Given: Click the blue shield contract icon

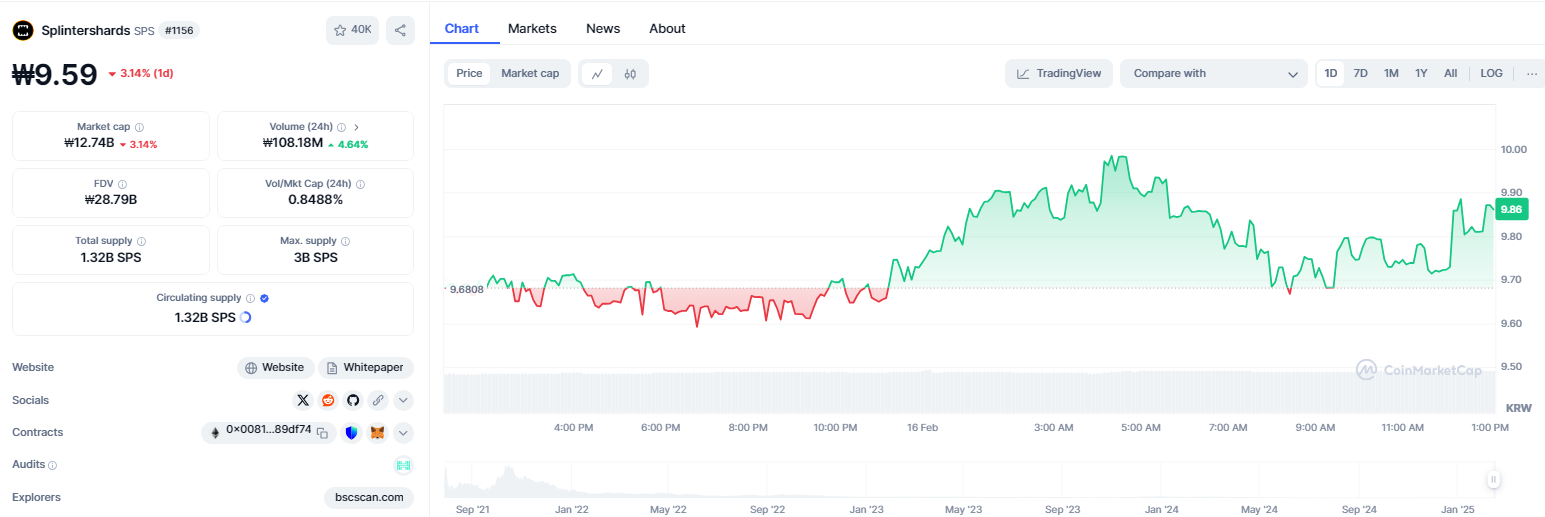Looking at the screenshot, I should pyautogui.click(x=351, y=433).
